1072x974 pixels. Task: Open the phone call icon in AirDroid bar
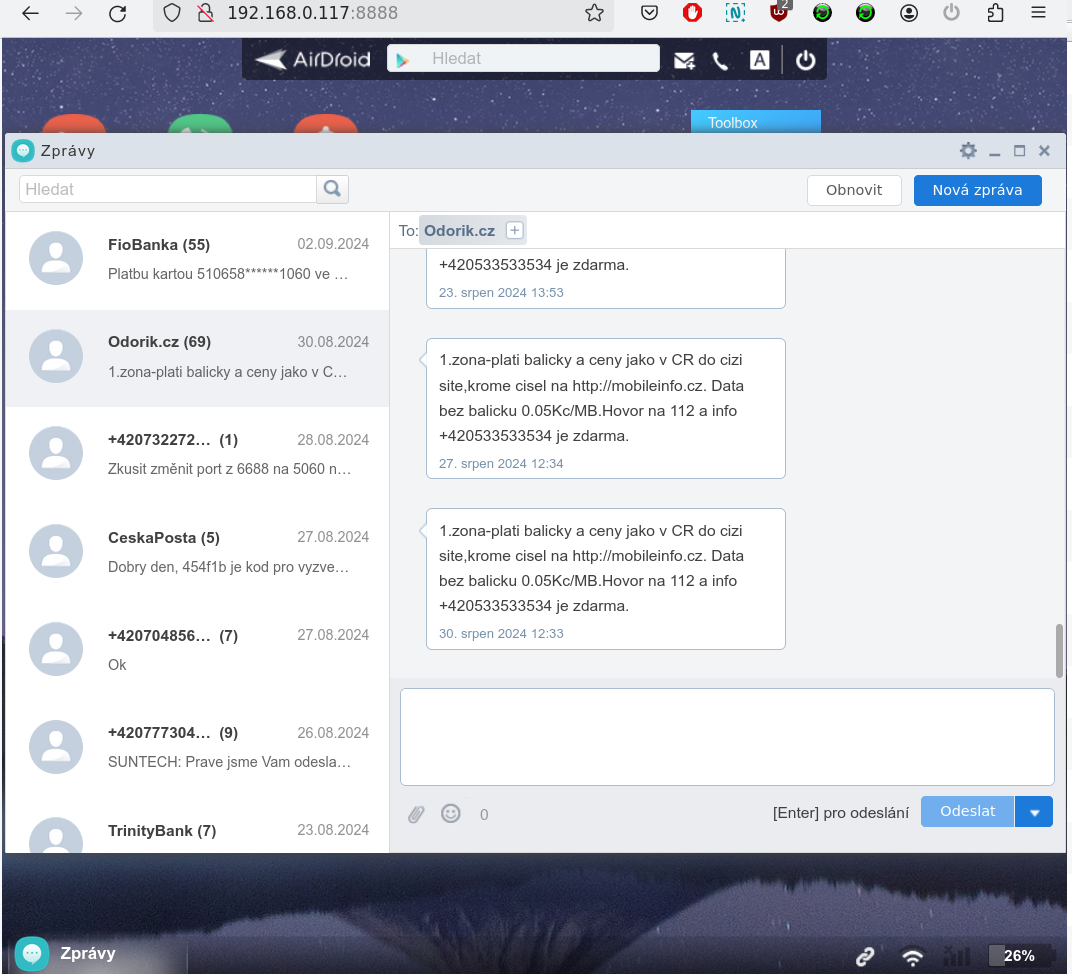[x=720, y=60]
